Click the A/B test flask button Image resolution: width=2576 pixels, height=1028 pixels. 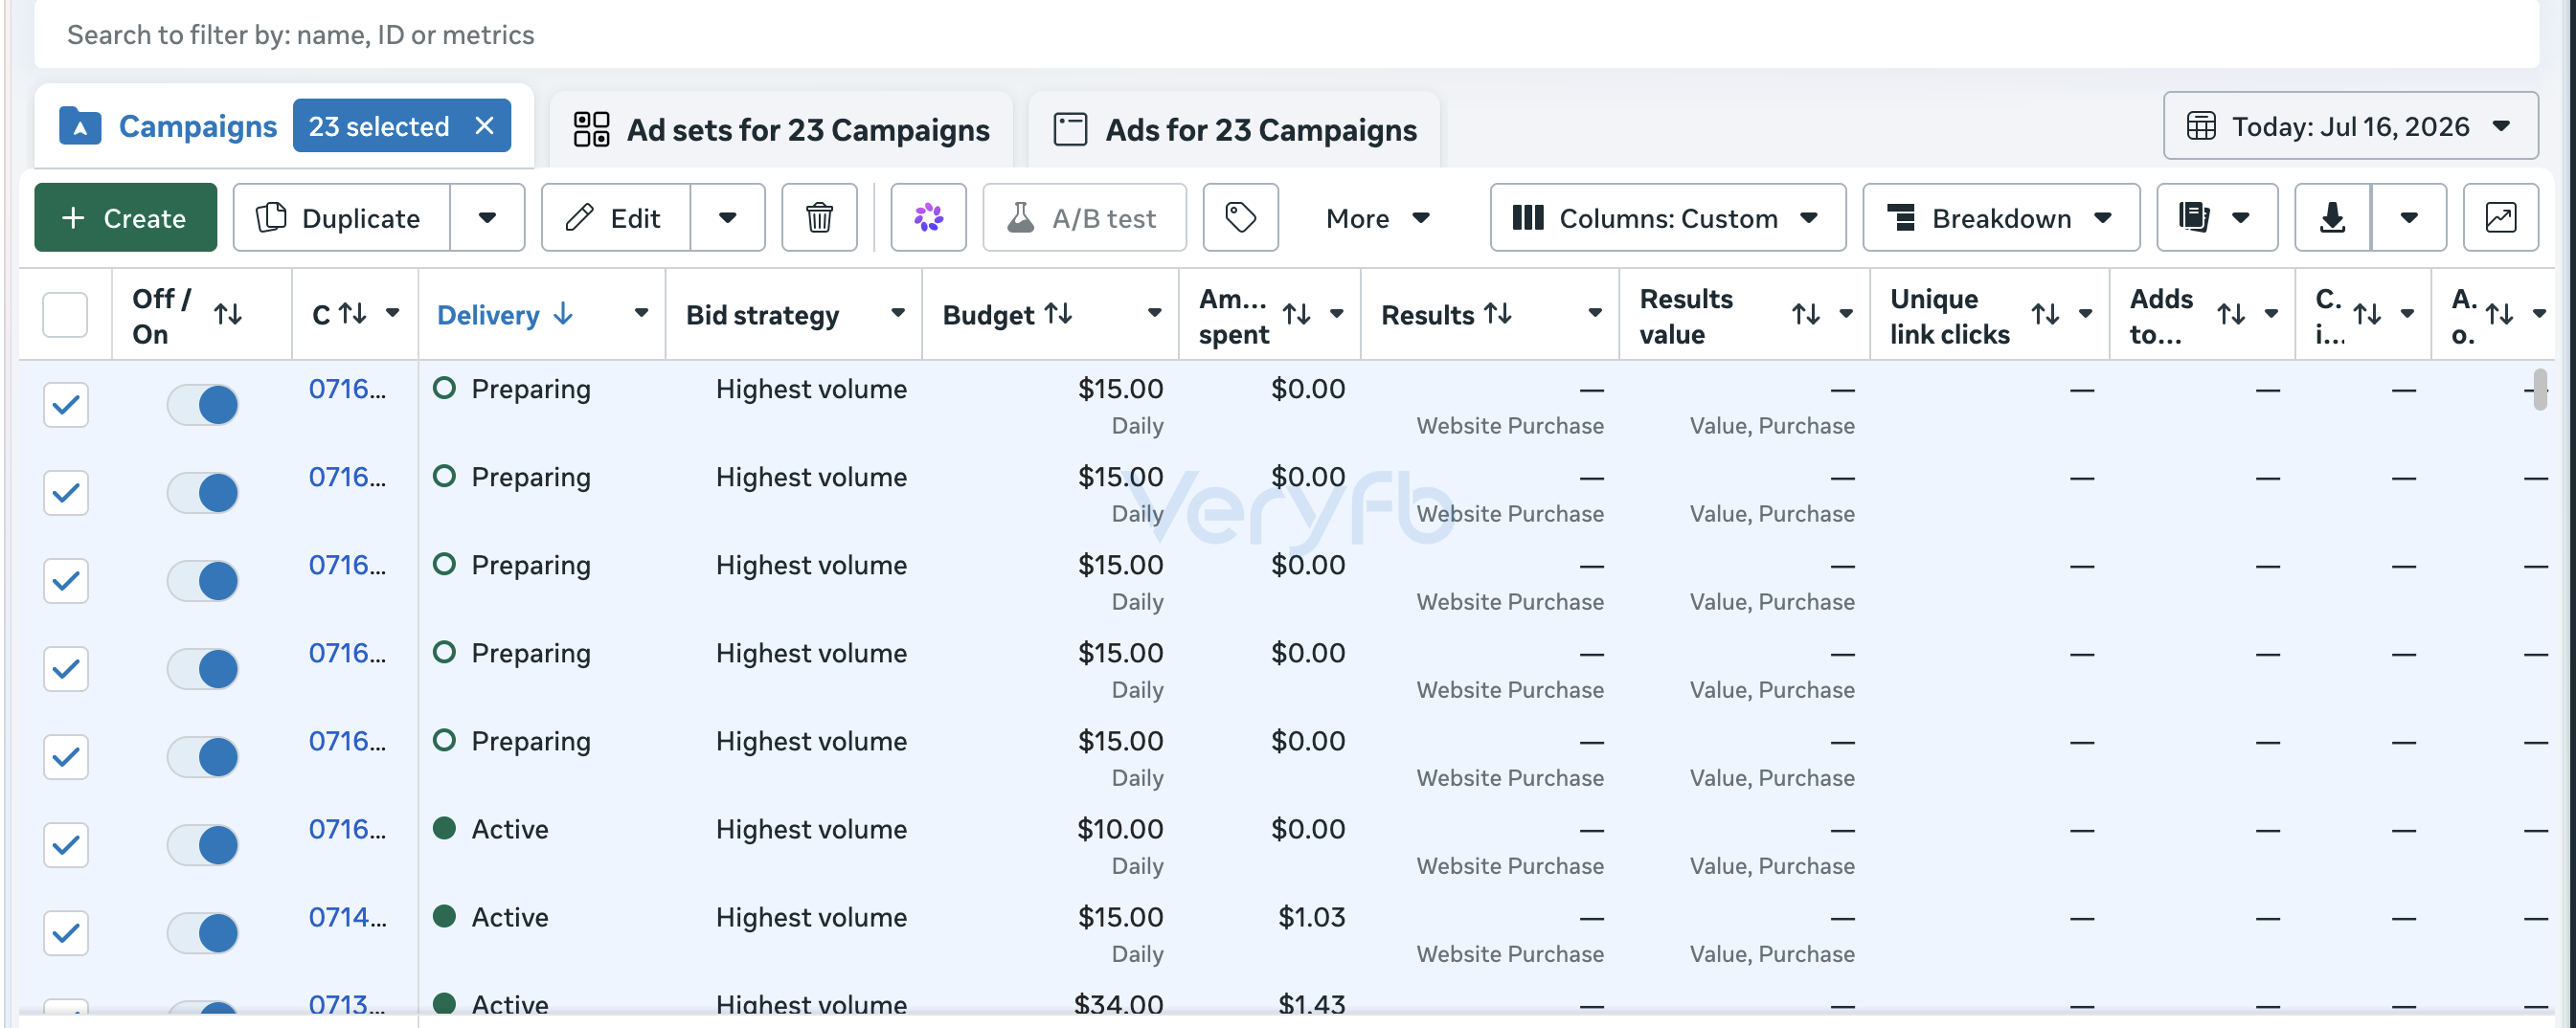(x=1084, y=217)
